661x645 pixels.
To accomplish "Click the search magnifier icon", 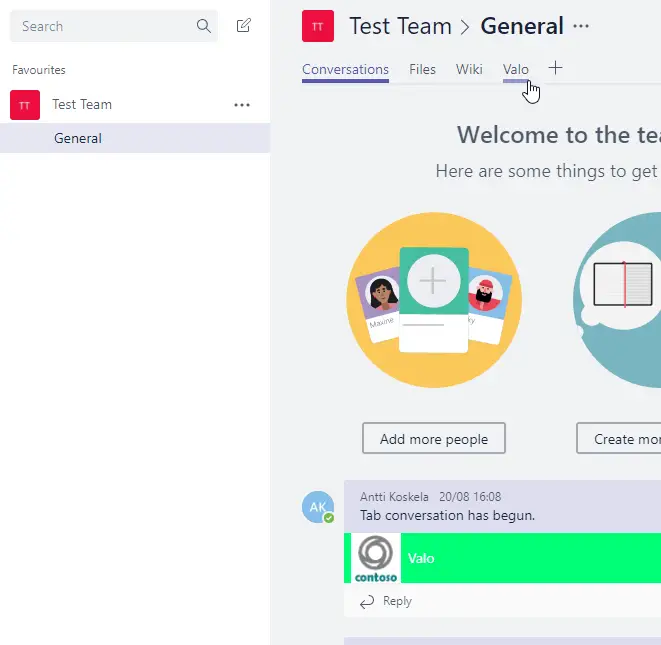I will click(204, 26).
